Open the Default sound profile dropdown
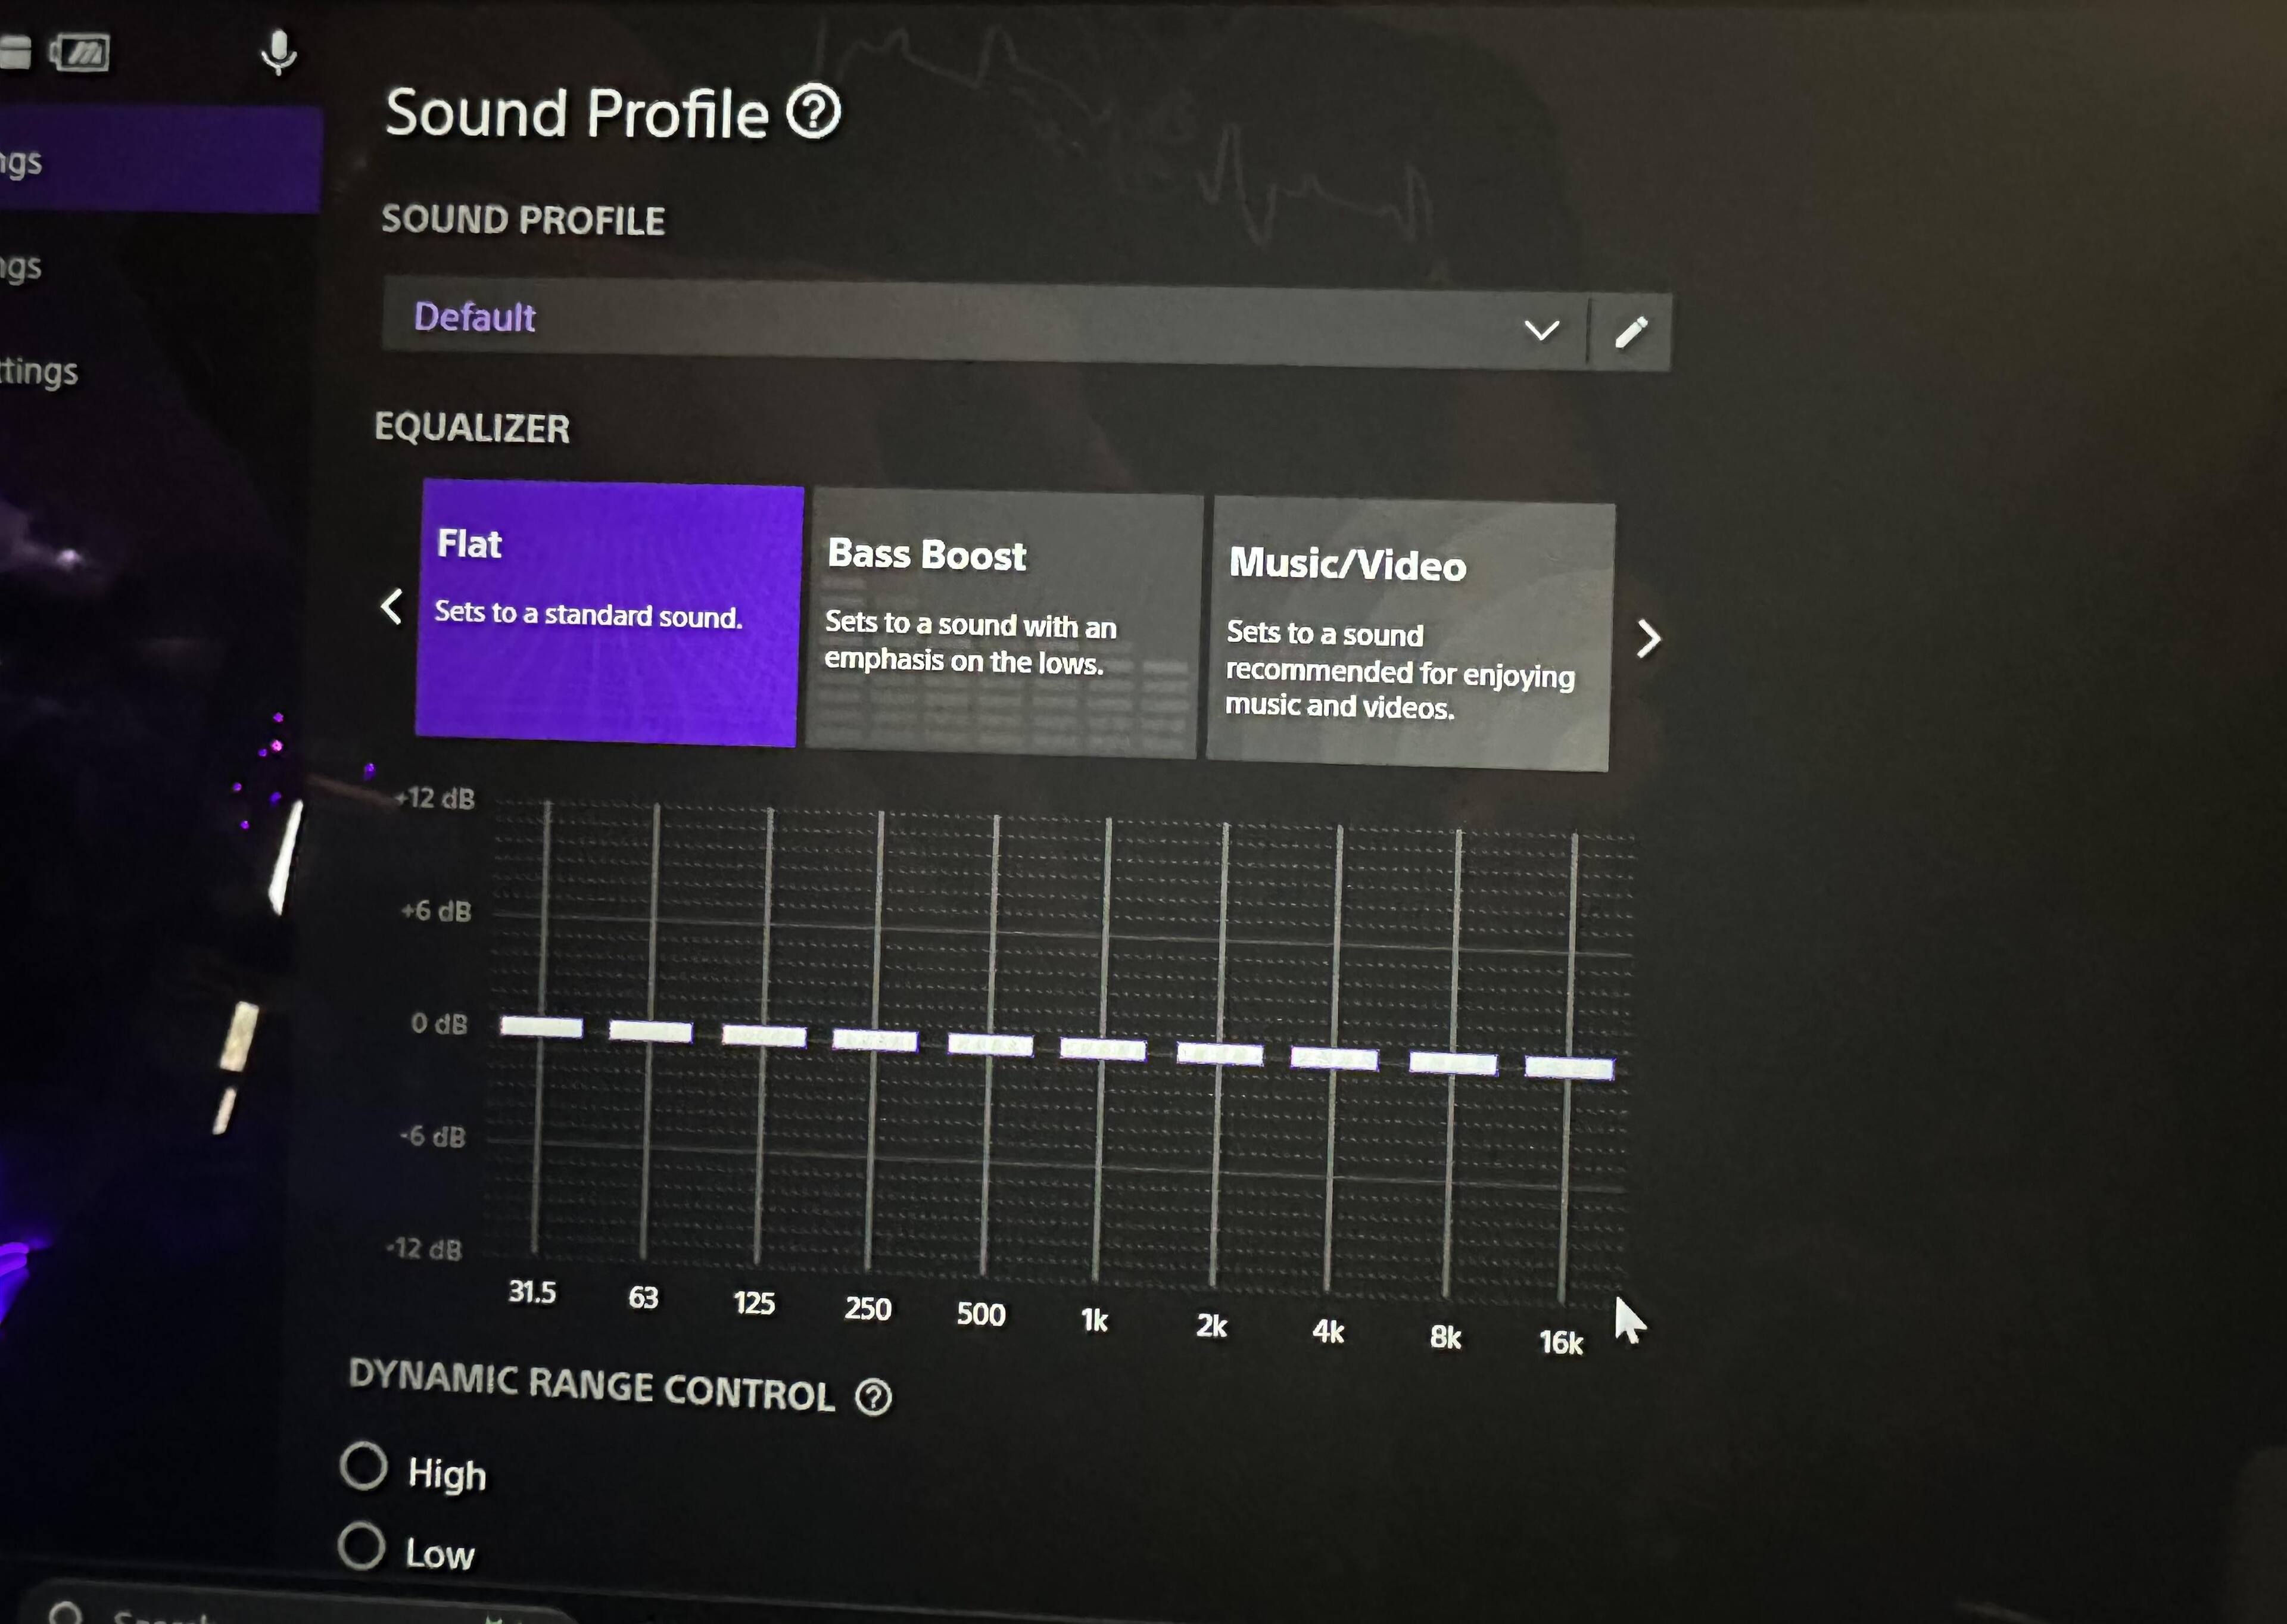This screenshot has height=1624, width=2287. coord(950,322)
